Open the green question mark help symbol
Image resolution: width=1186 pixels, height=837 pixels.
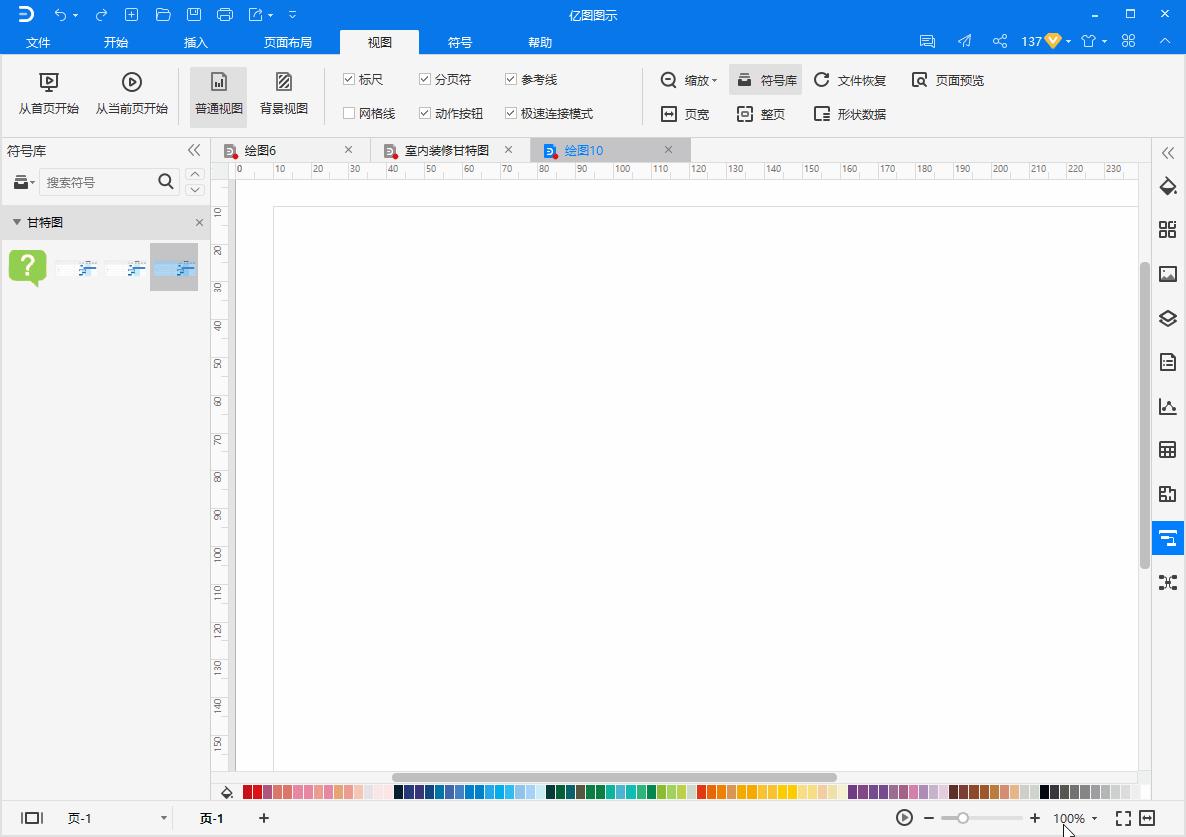(27, 268)
